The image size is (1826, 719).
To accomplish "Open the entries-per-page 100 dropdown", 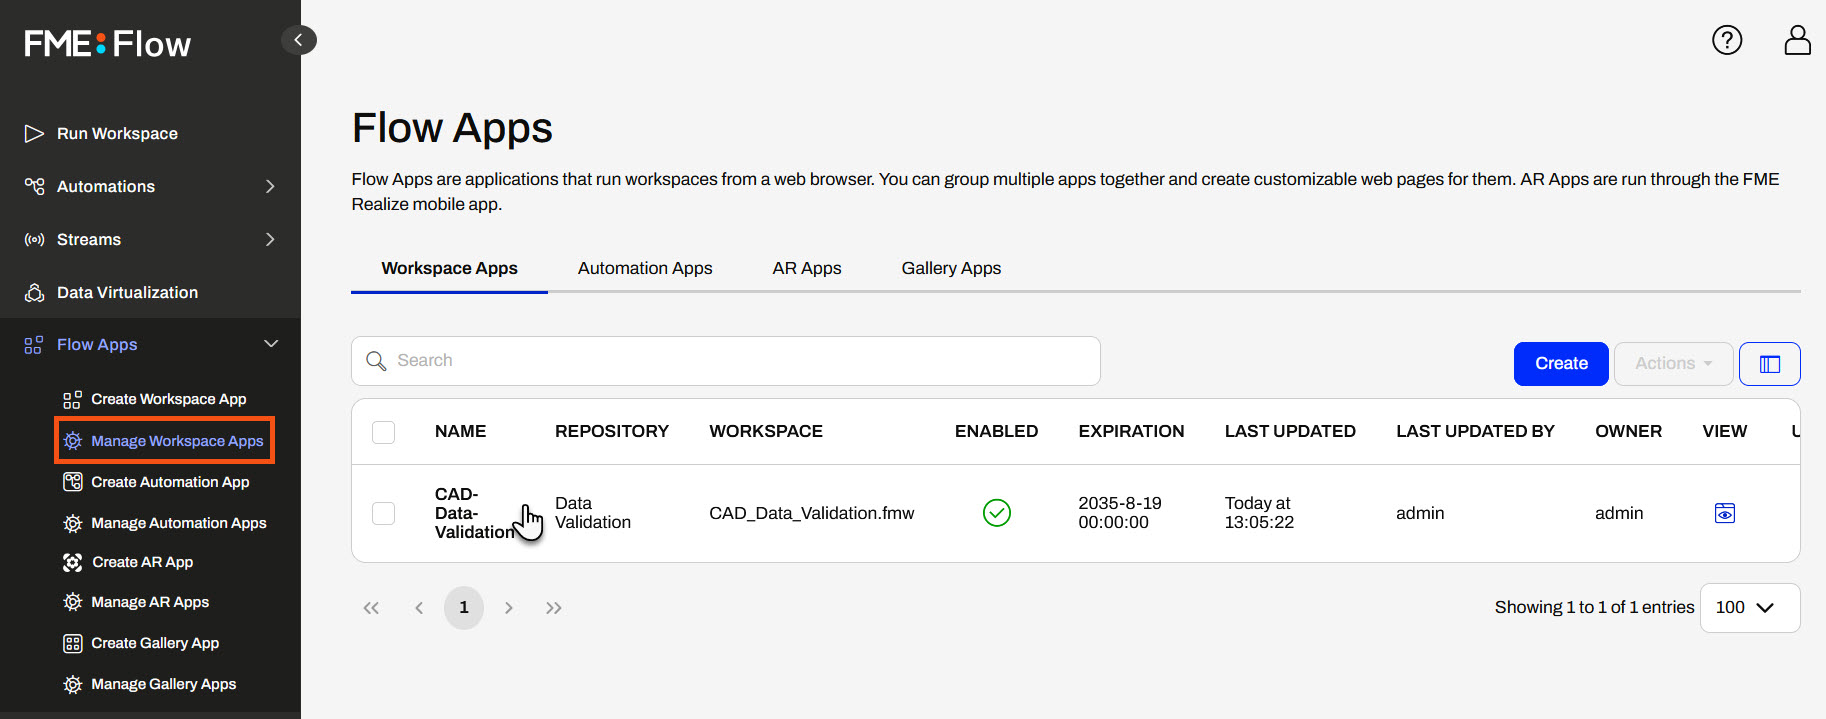I will (x=1749, y=608).
